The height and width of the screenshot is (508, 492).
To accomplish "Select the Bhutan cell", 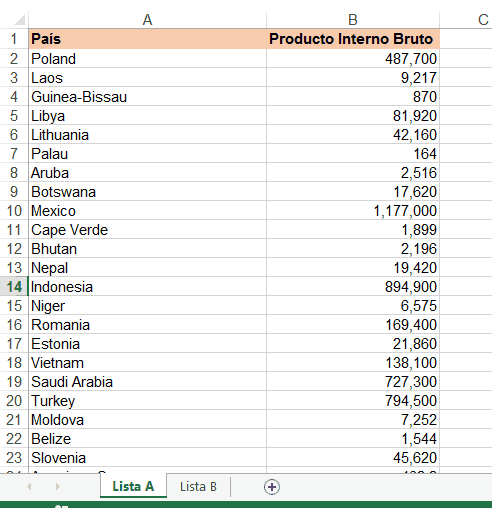I will (x=147, y=249).
